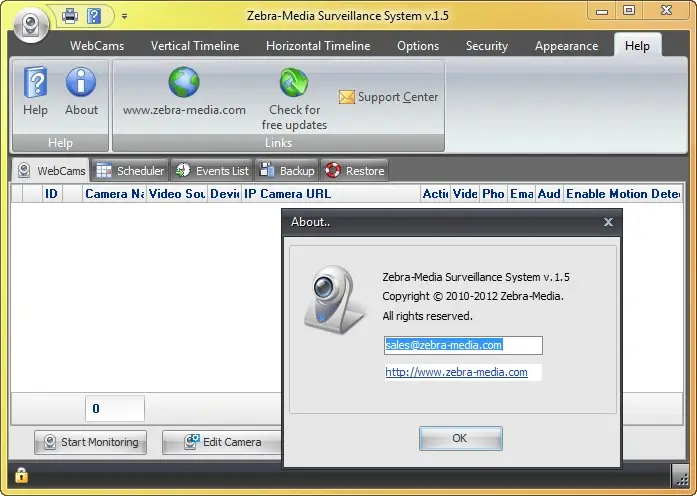Open Support Center envelope link

389,97
